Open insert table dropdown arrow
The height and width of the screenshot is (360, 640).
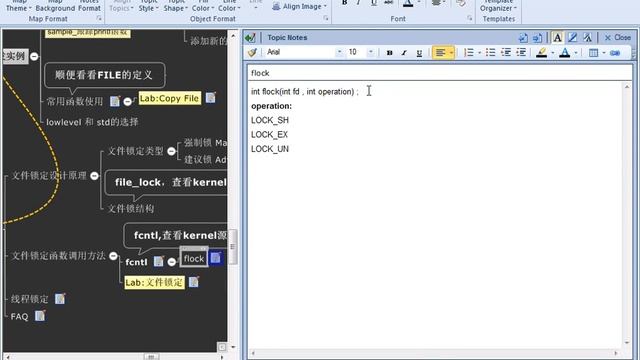pyautogui.click(x=603, y=53)
